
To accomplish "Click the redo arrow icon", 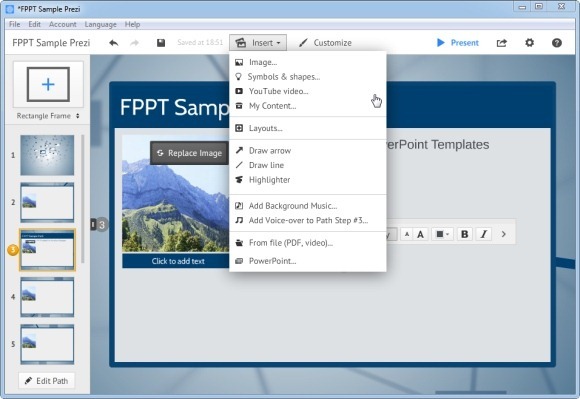I will [x=134, y=43].
